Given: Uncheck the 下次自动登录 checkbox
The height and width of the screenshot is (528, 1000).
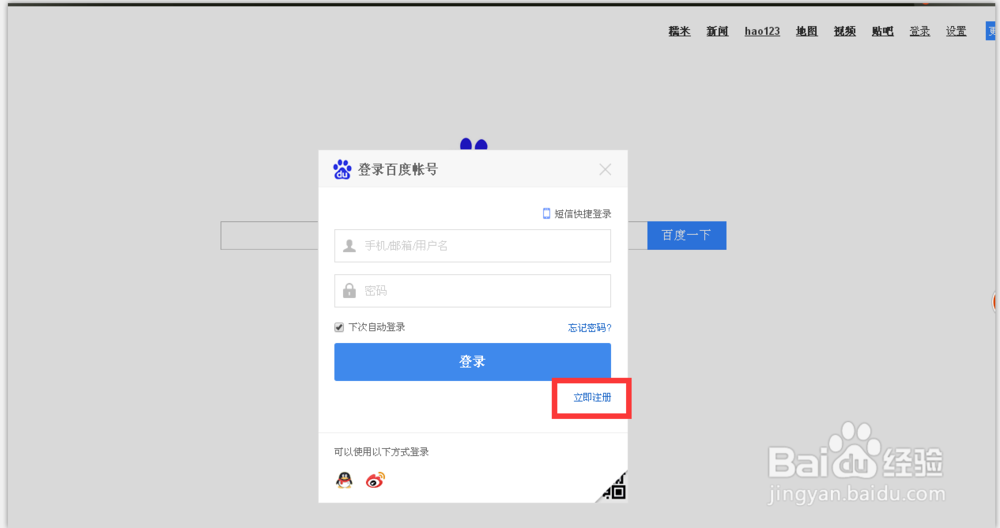Looking at the screenshot, I should coord(339,327).
